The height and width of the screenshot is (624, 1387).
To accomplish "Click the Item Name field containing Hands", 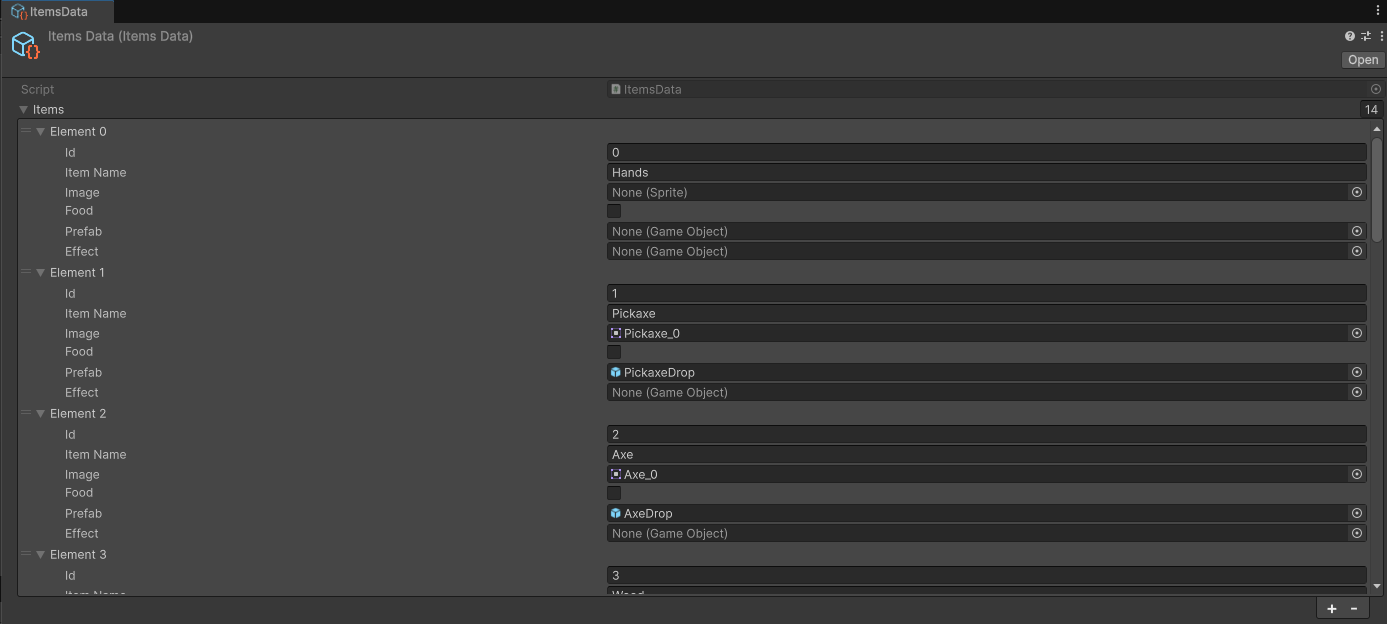I will pyautogui.click(x=985, y=172).
